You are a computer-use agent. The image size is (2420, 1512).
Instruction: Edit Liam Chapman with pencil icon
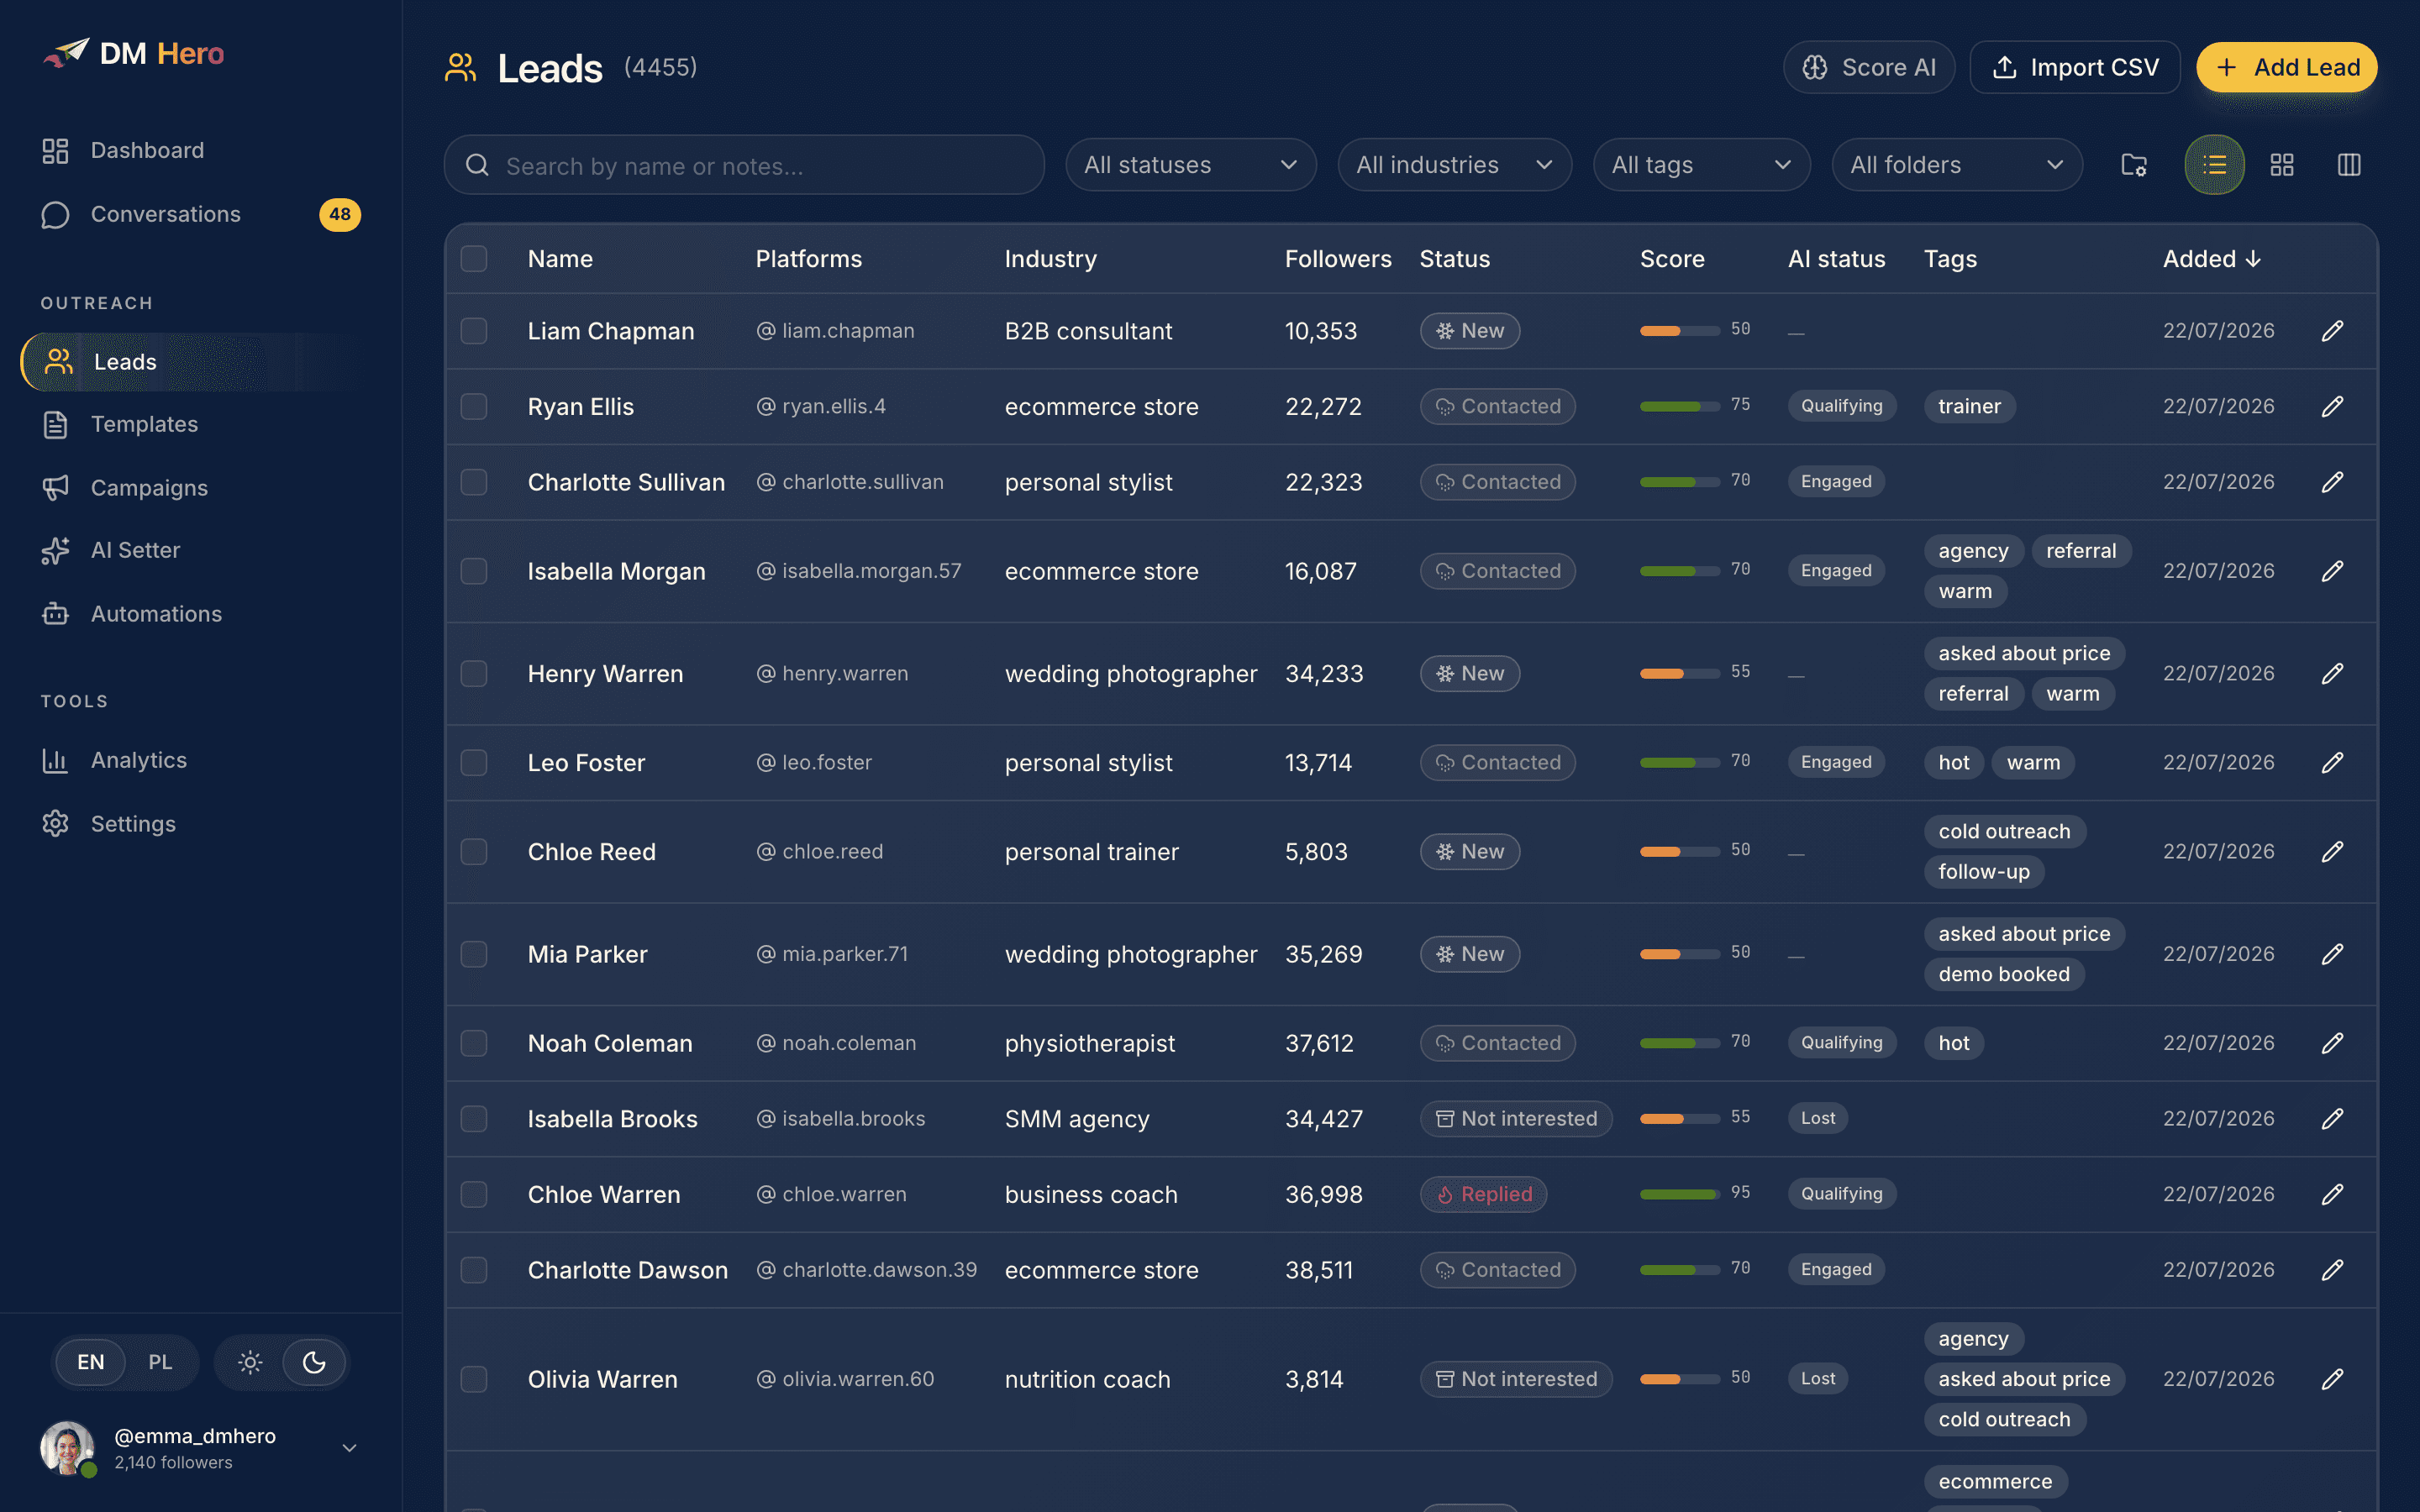click(x=2332, y=331)
